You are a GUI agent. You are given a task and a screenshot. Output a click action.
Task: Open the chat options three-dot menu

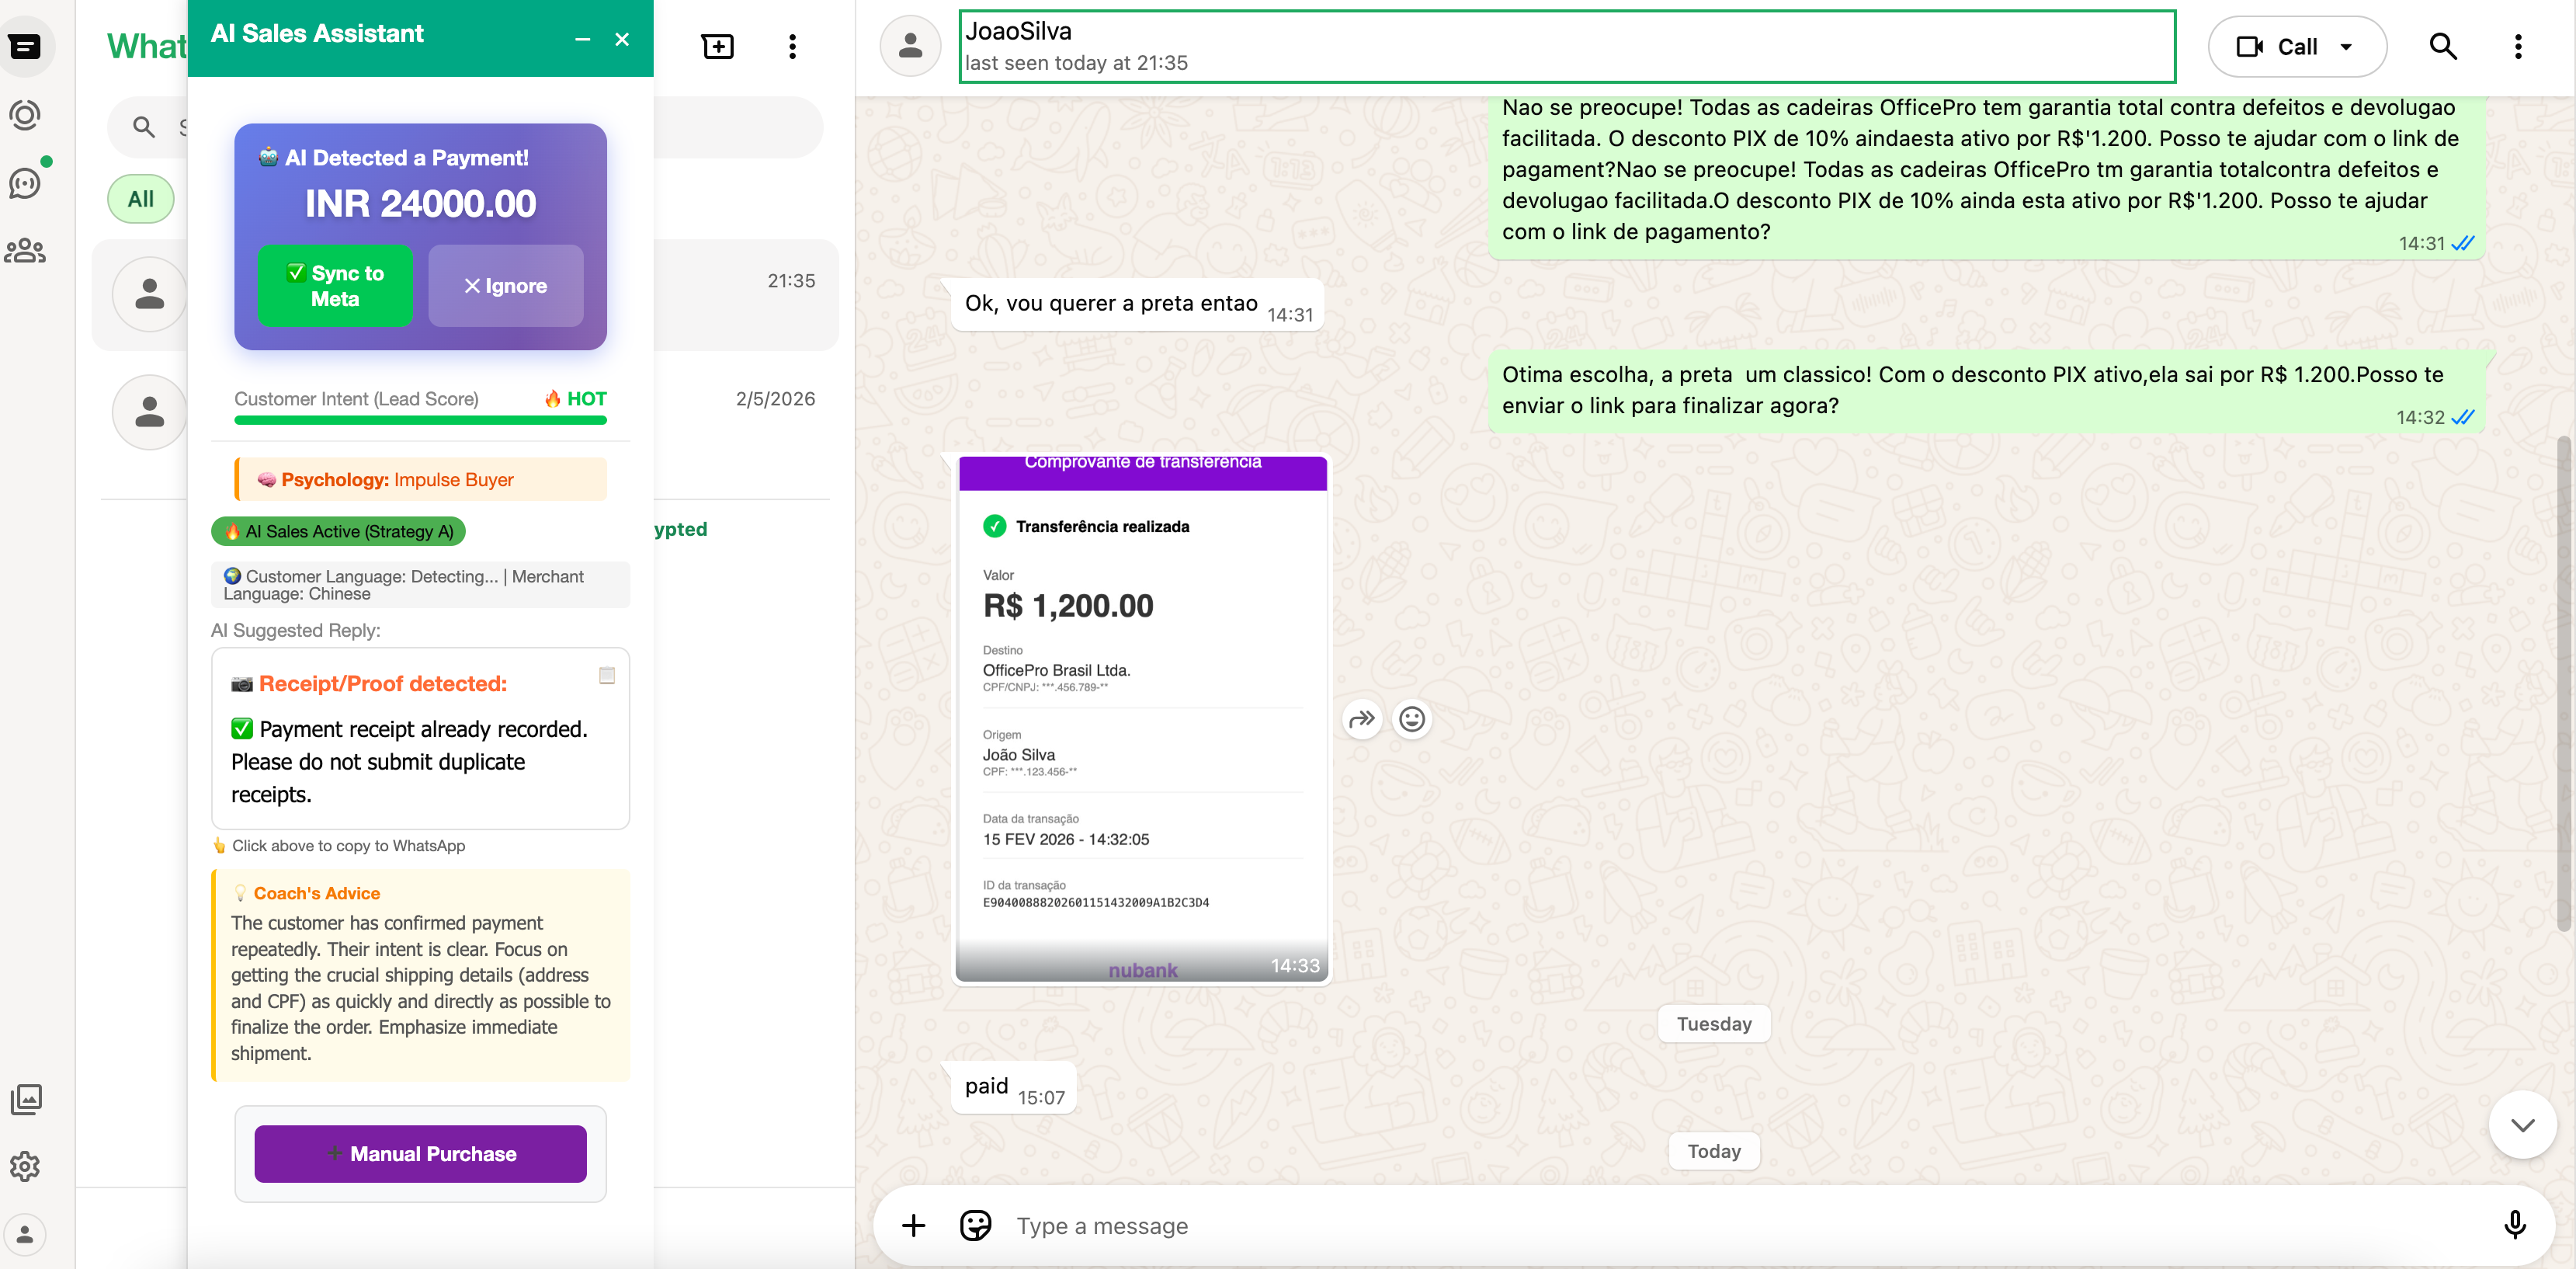click(x=2519, y=46)
